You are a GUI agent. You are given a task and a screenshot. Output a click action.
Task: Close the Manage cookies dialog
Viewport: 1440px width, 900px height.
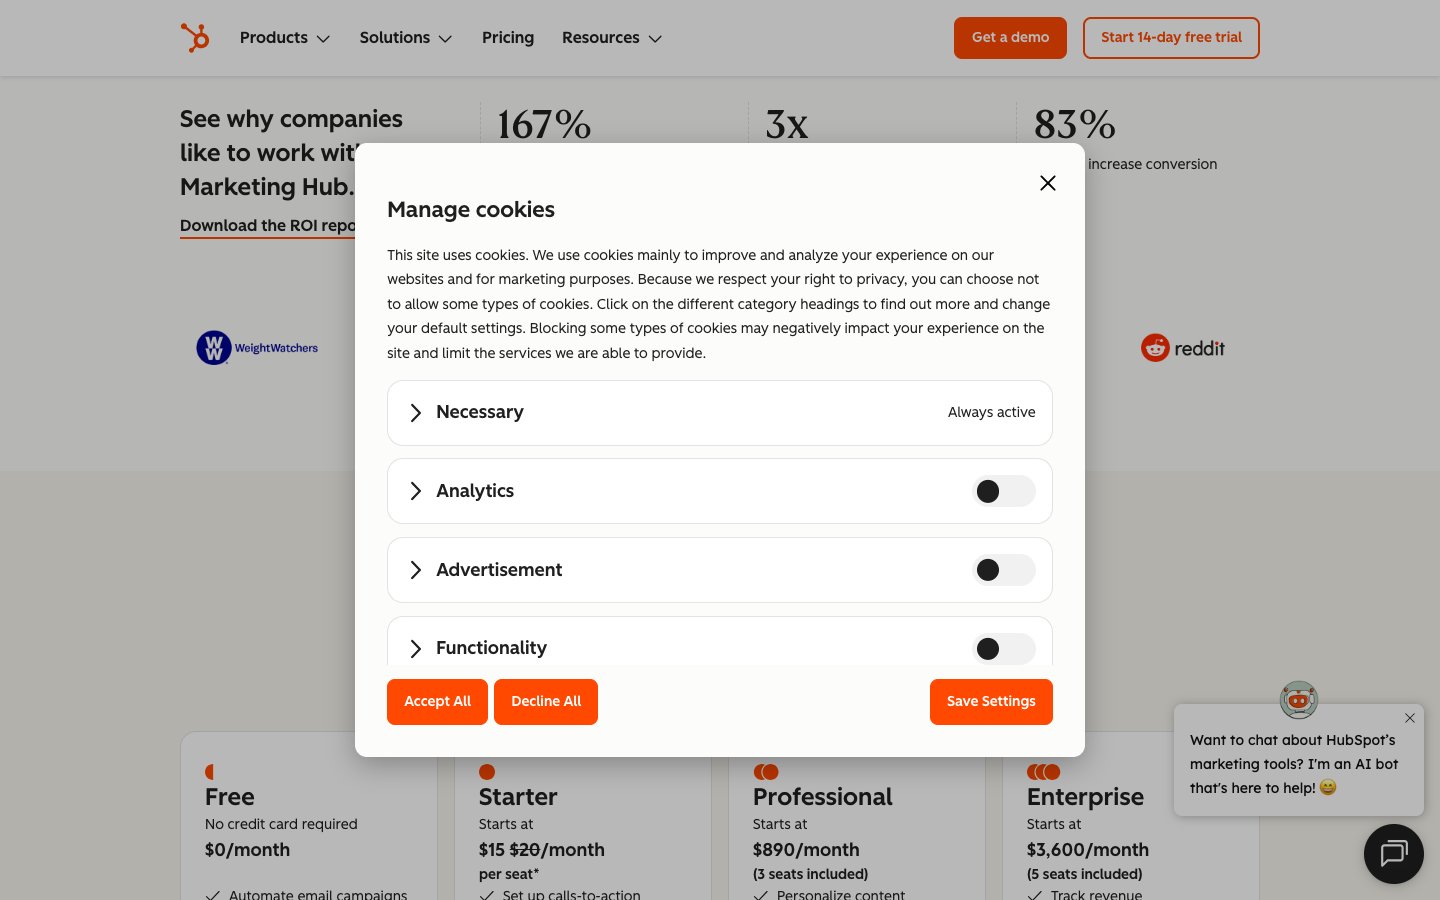(1047, 183)
